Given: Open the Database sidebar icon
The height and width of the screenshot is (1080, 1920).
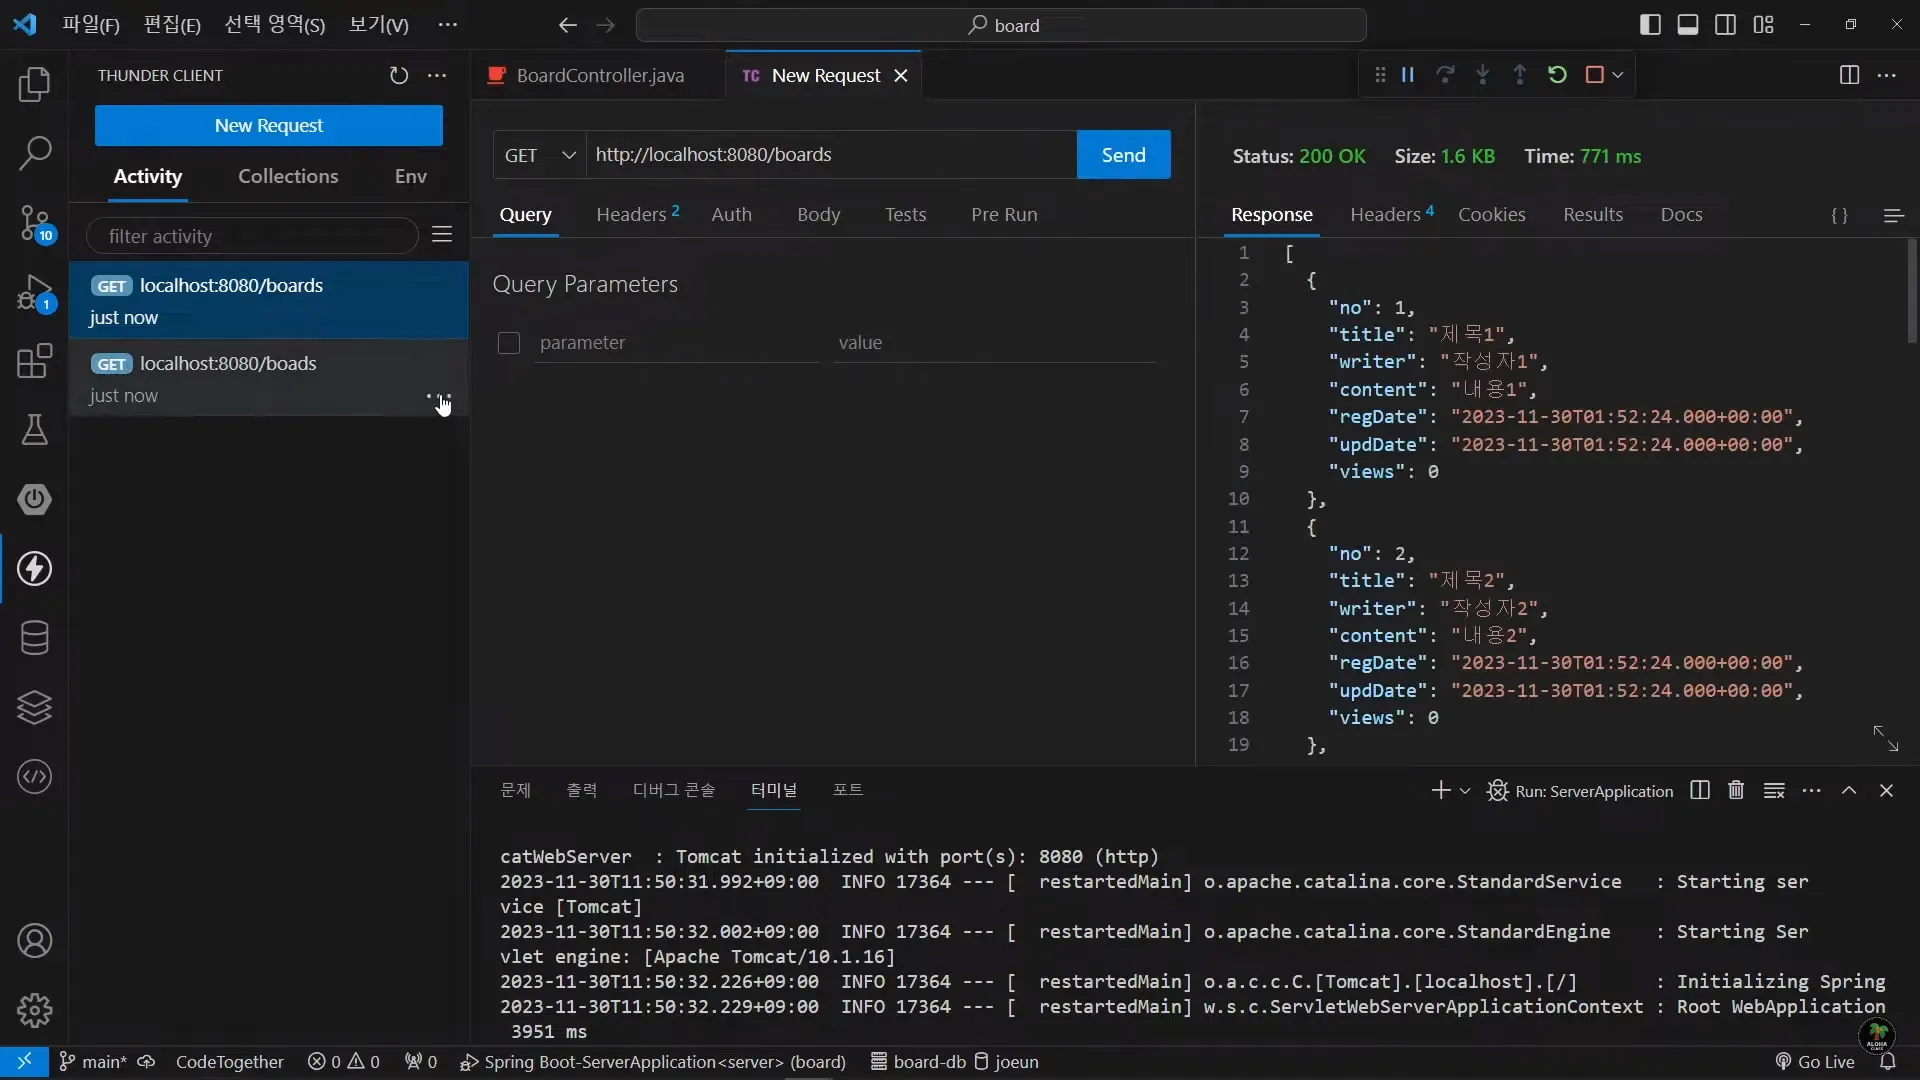Looking at the screenshot, I should tap(35, 638).
